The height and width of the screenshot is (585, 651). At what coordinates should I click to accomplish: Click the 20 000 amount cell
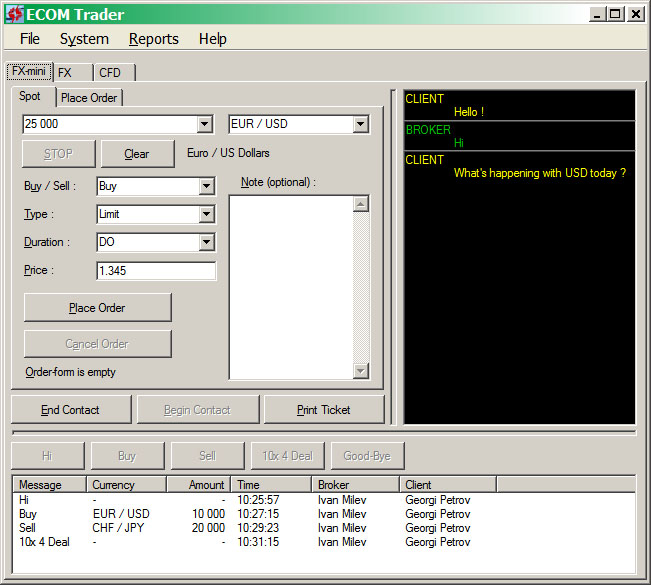[208, 528]
